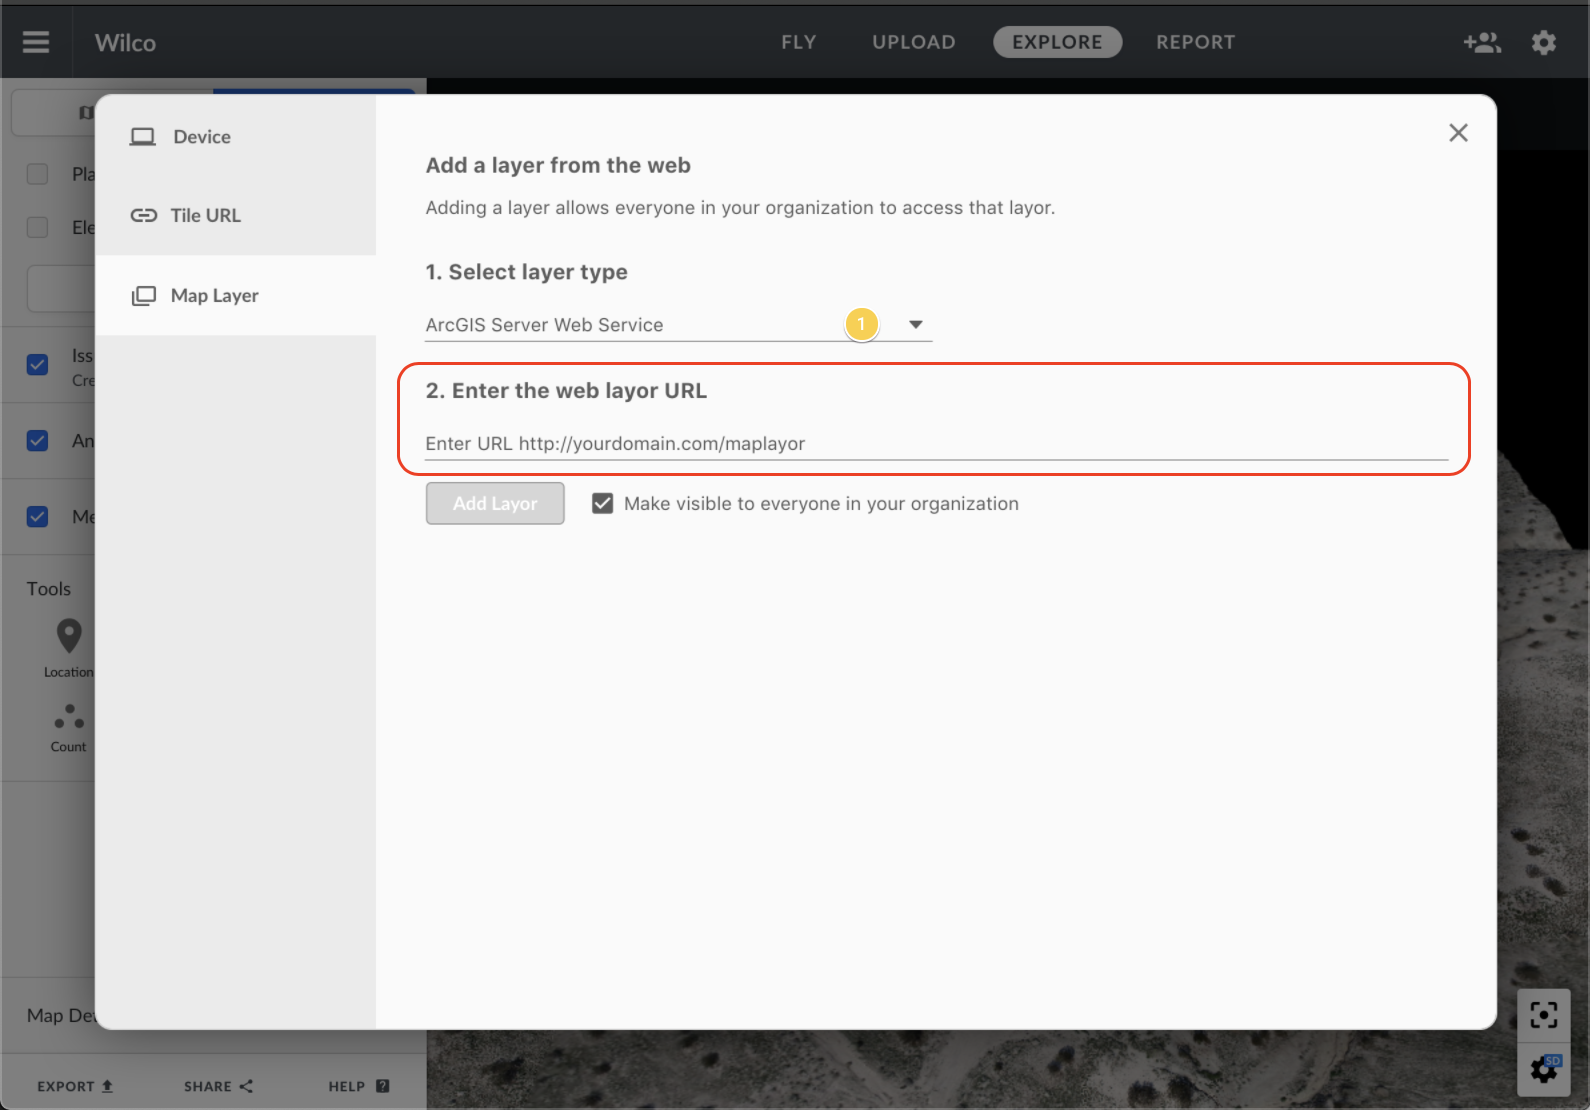The width and height of the screenshot is (1590, 1110).
Task: Switch to the EXPLORE tab
Action: pos(1057,42)
